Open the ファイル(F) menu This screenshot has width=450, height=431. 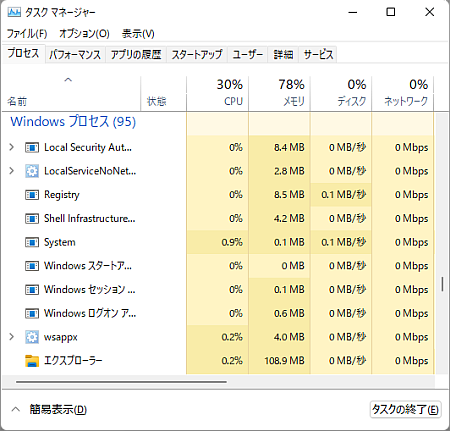[27, 33]
